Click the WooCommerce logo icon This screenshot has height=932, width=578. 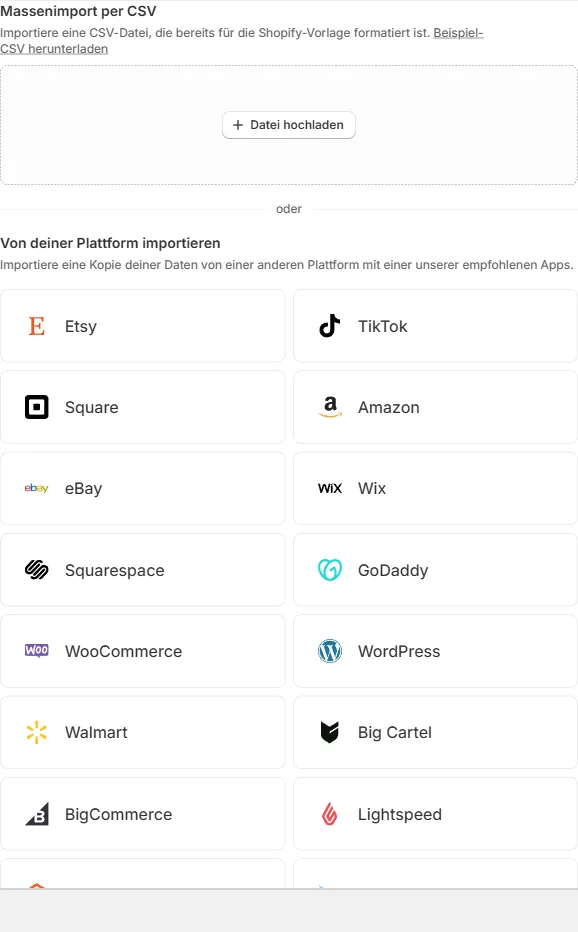(36, 650)
